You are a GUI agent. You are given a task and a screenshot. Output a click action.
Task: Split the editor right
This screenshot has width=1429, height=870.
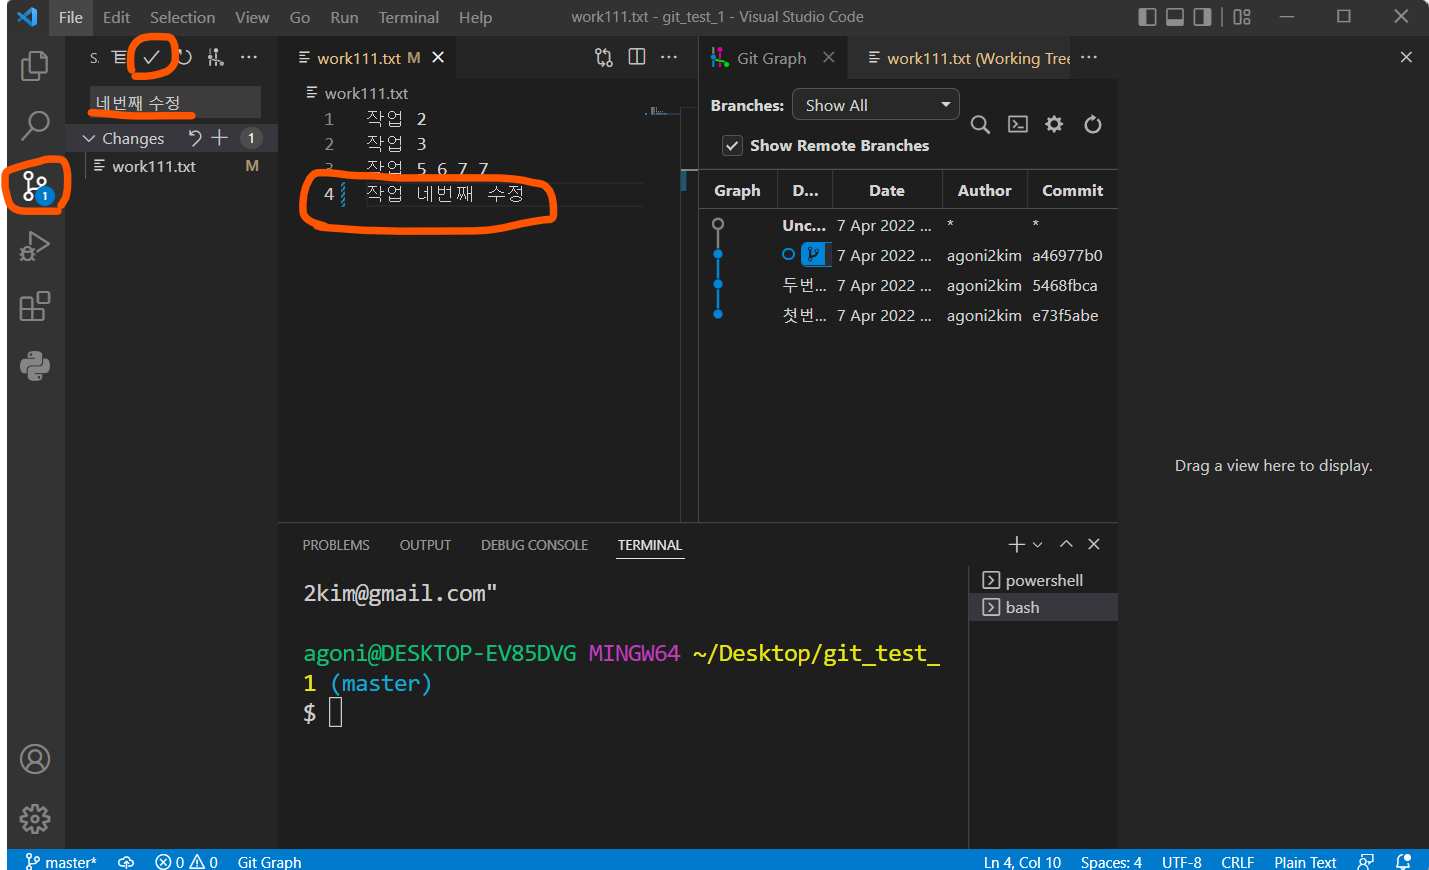click(x=637, y=58)
